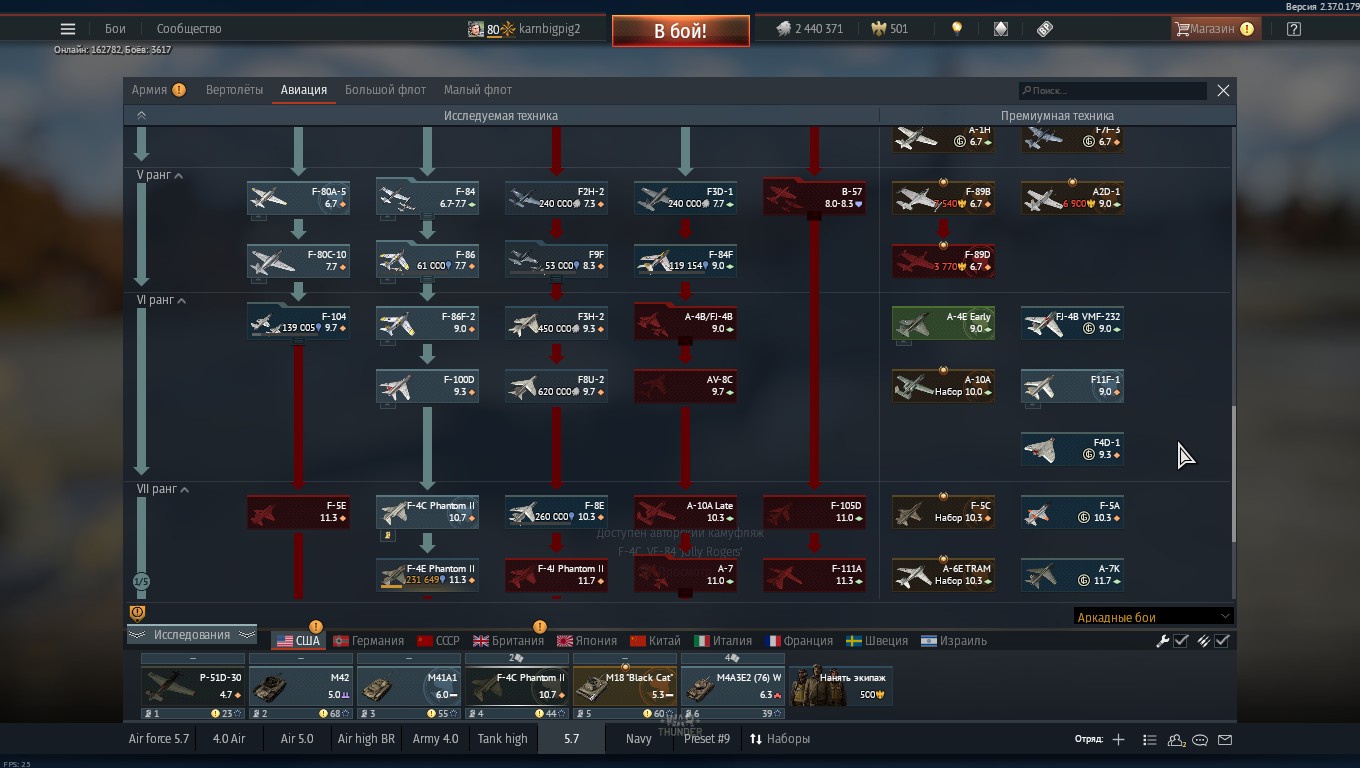This screenshot has height=768, width=1360.
Task: Open the Магазин shop button
Action: (x=1214, y=29)
